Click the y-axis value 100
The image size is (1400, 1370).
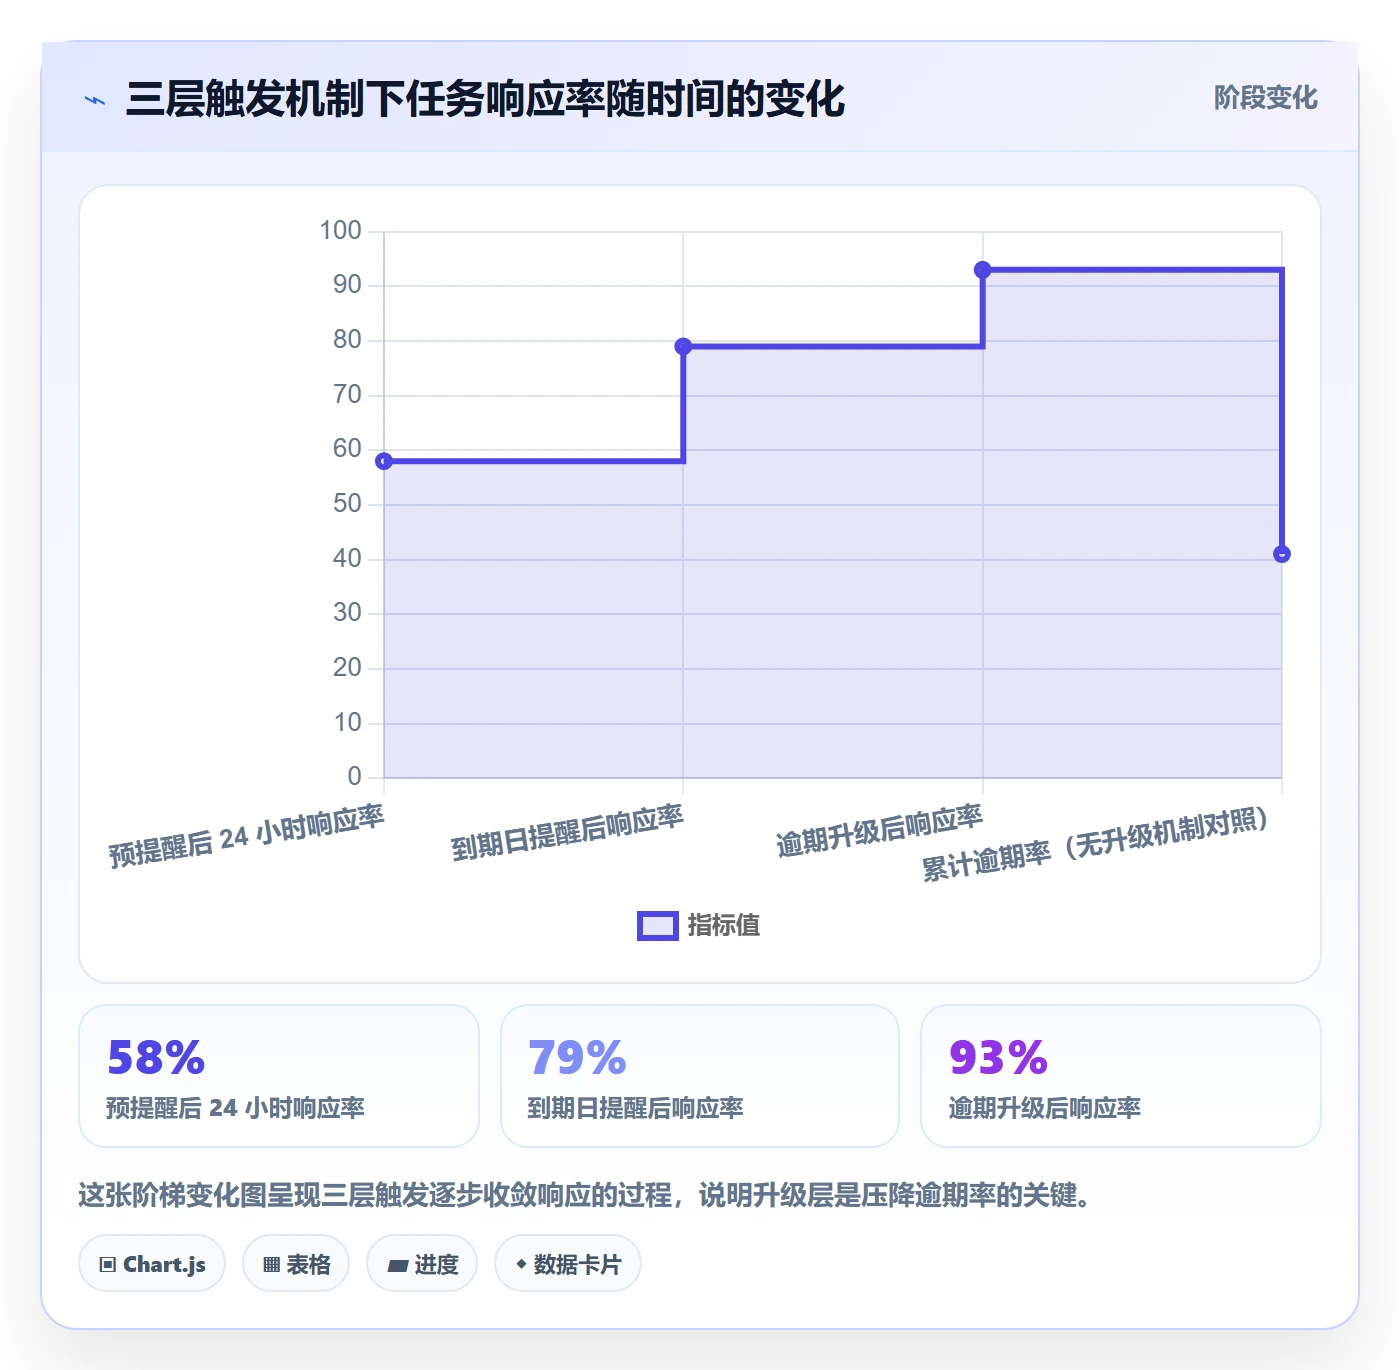click(340, 230)
